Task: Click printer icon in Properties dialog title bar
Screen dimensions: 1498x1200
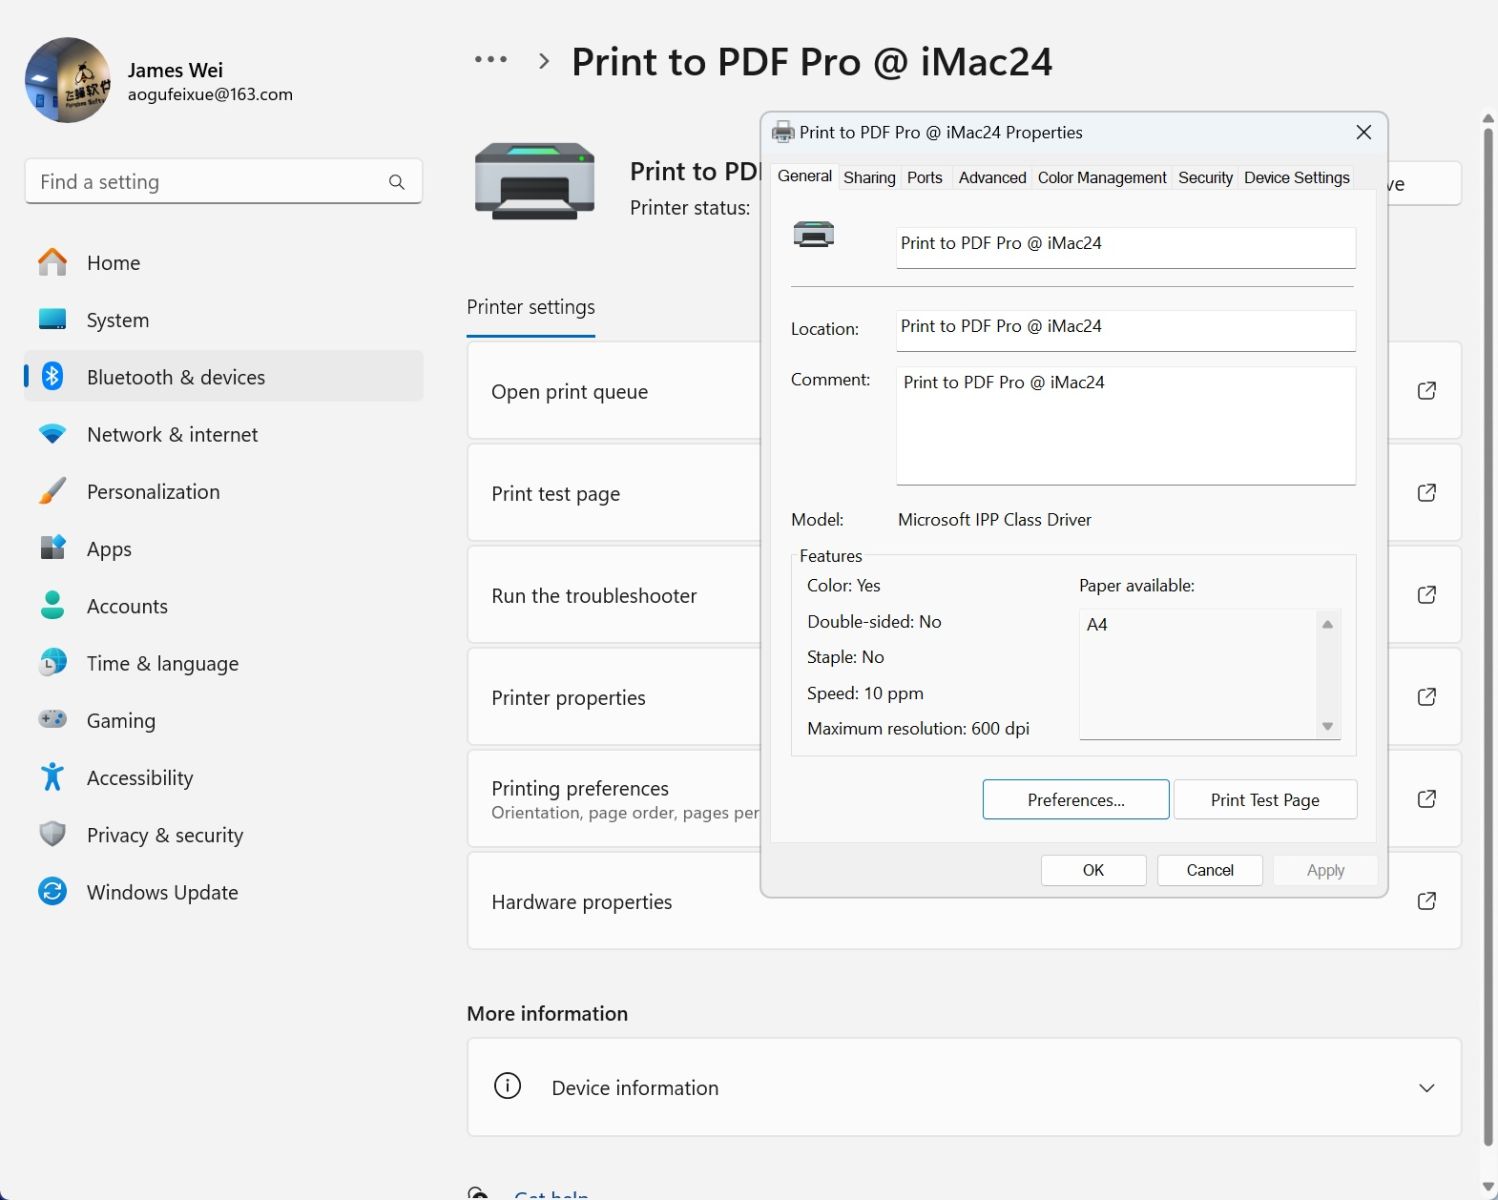Action: 783,132
